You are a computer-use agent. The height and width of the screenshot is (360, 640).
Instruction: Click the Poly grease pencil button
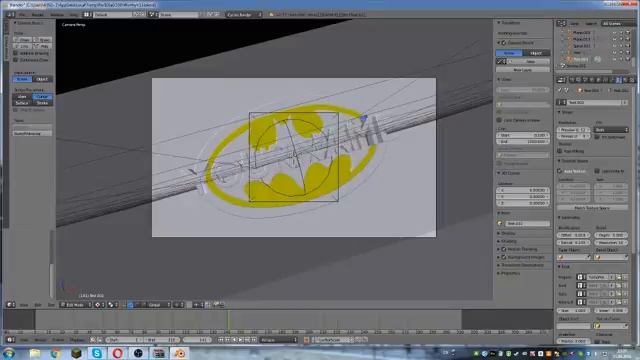click(42, 46)
